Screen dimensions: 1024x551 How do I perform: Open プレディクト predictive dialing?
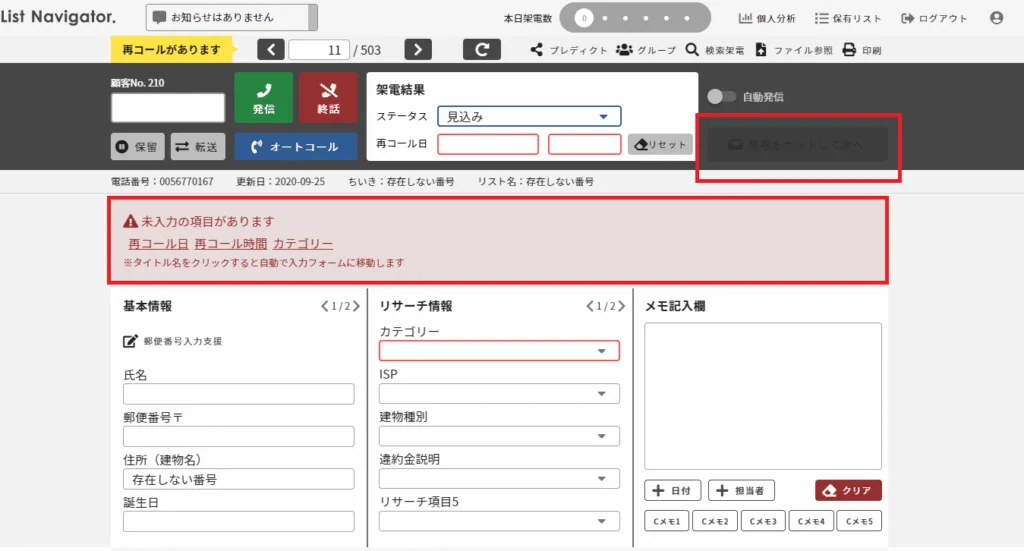coord(568,50)
